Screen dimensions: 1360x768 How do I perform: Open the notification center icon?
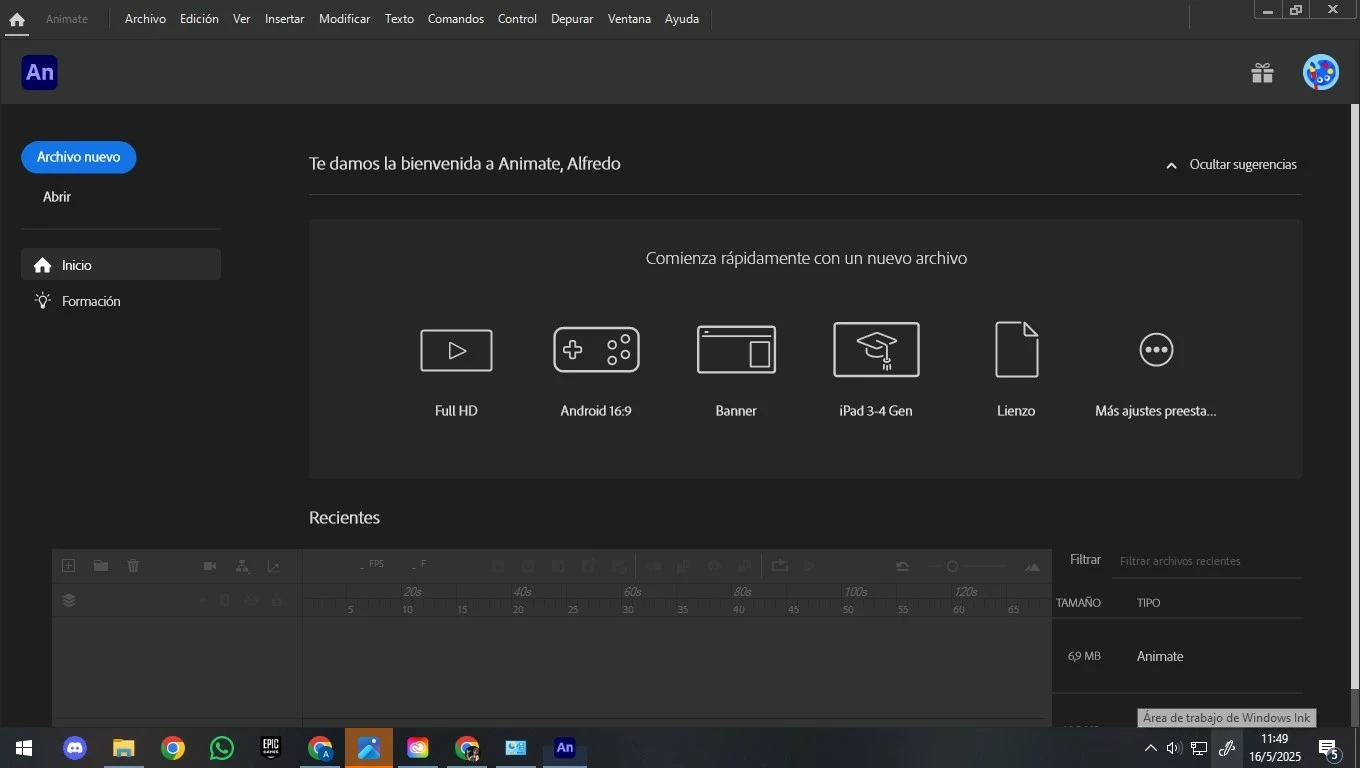1329,749
